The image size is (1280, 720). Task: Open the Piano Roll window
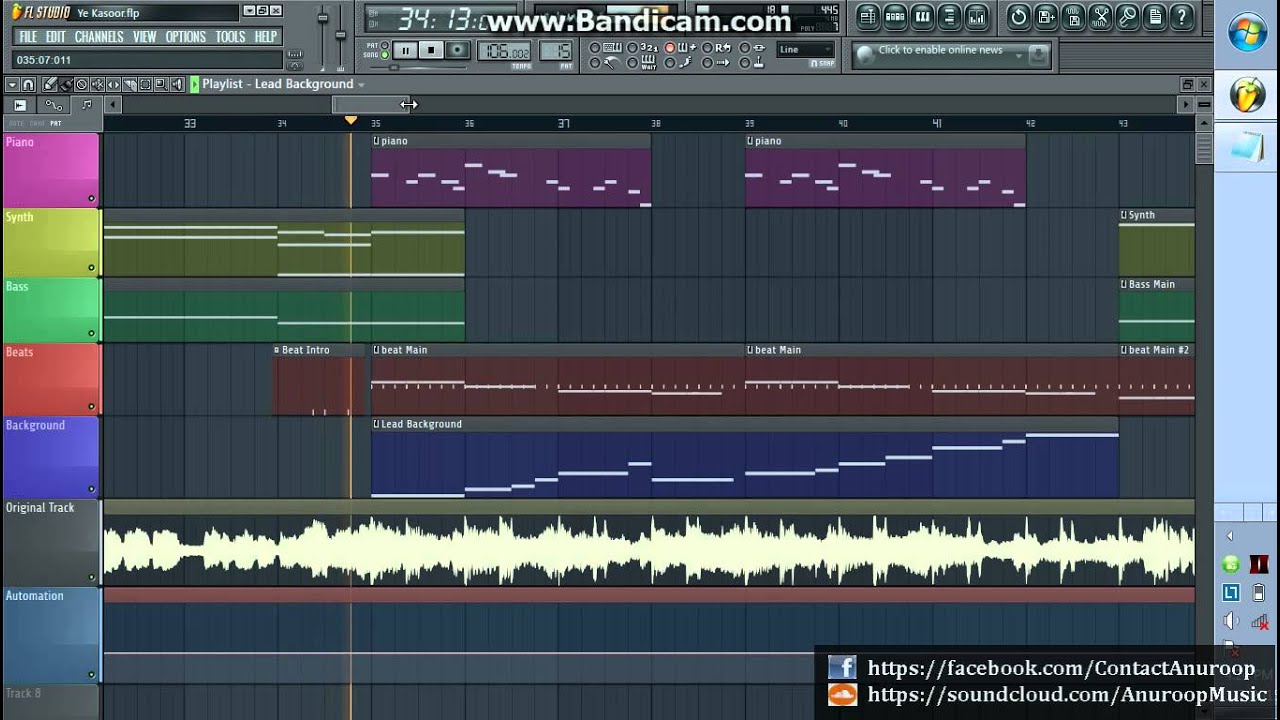[x=922, y=16]
